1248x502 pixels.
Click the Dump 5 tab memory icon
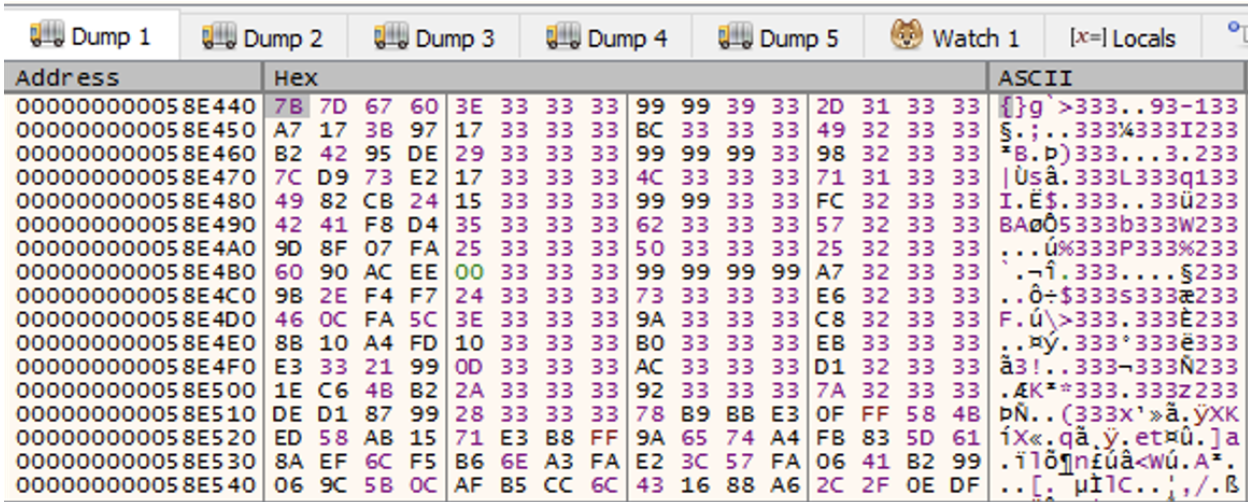click(x=734, y=38)
